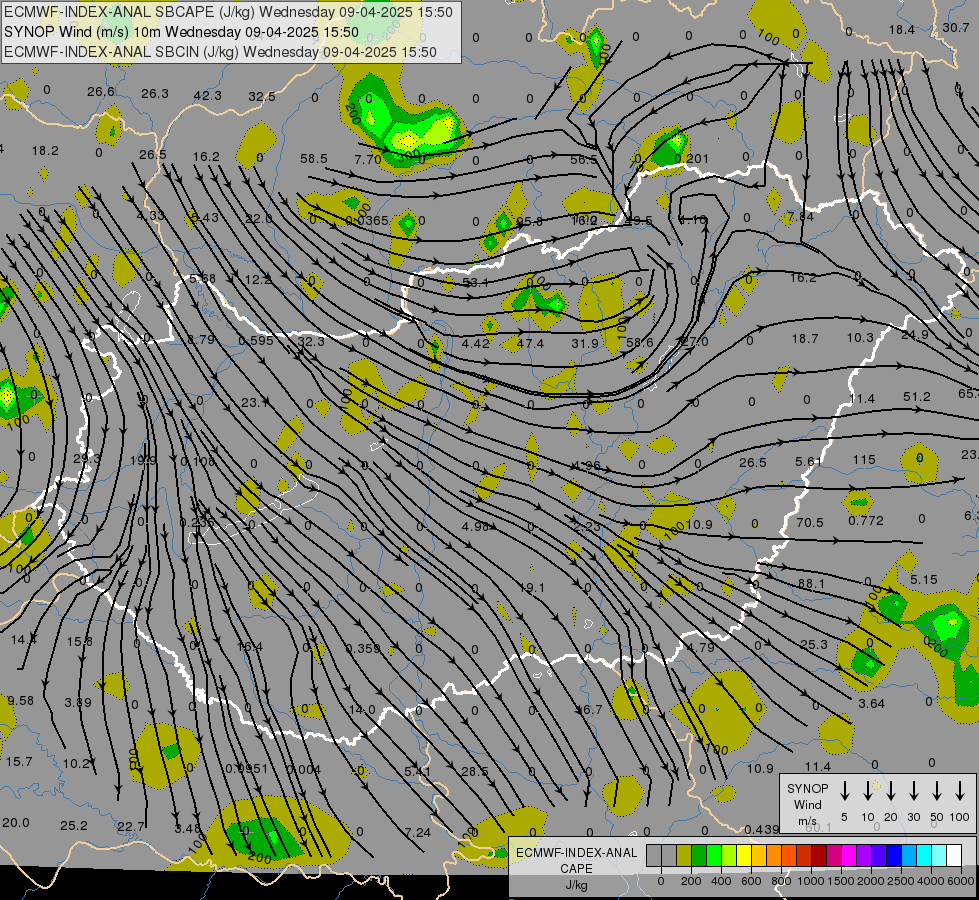Click the map value 51.2
979x900 pixels.
917,397
